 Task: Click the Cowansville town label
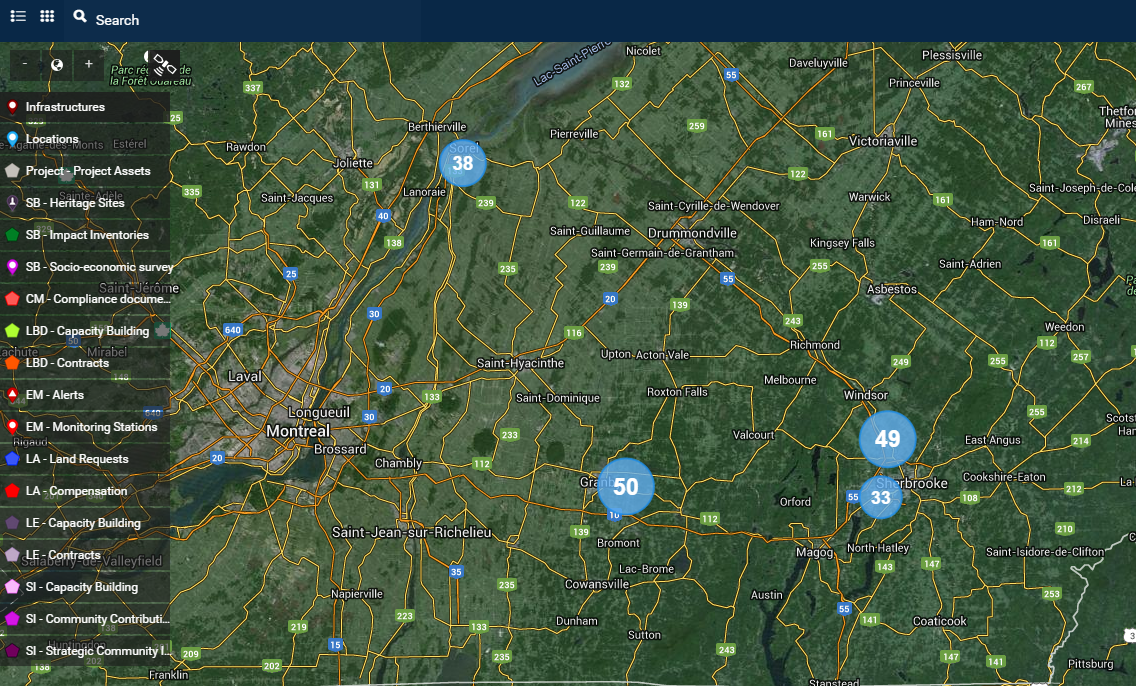(x=597, y=584)
